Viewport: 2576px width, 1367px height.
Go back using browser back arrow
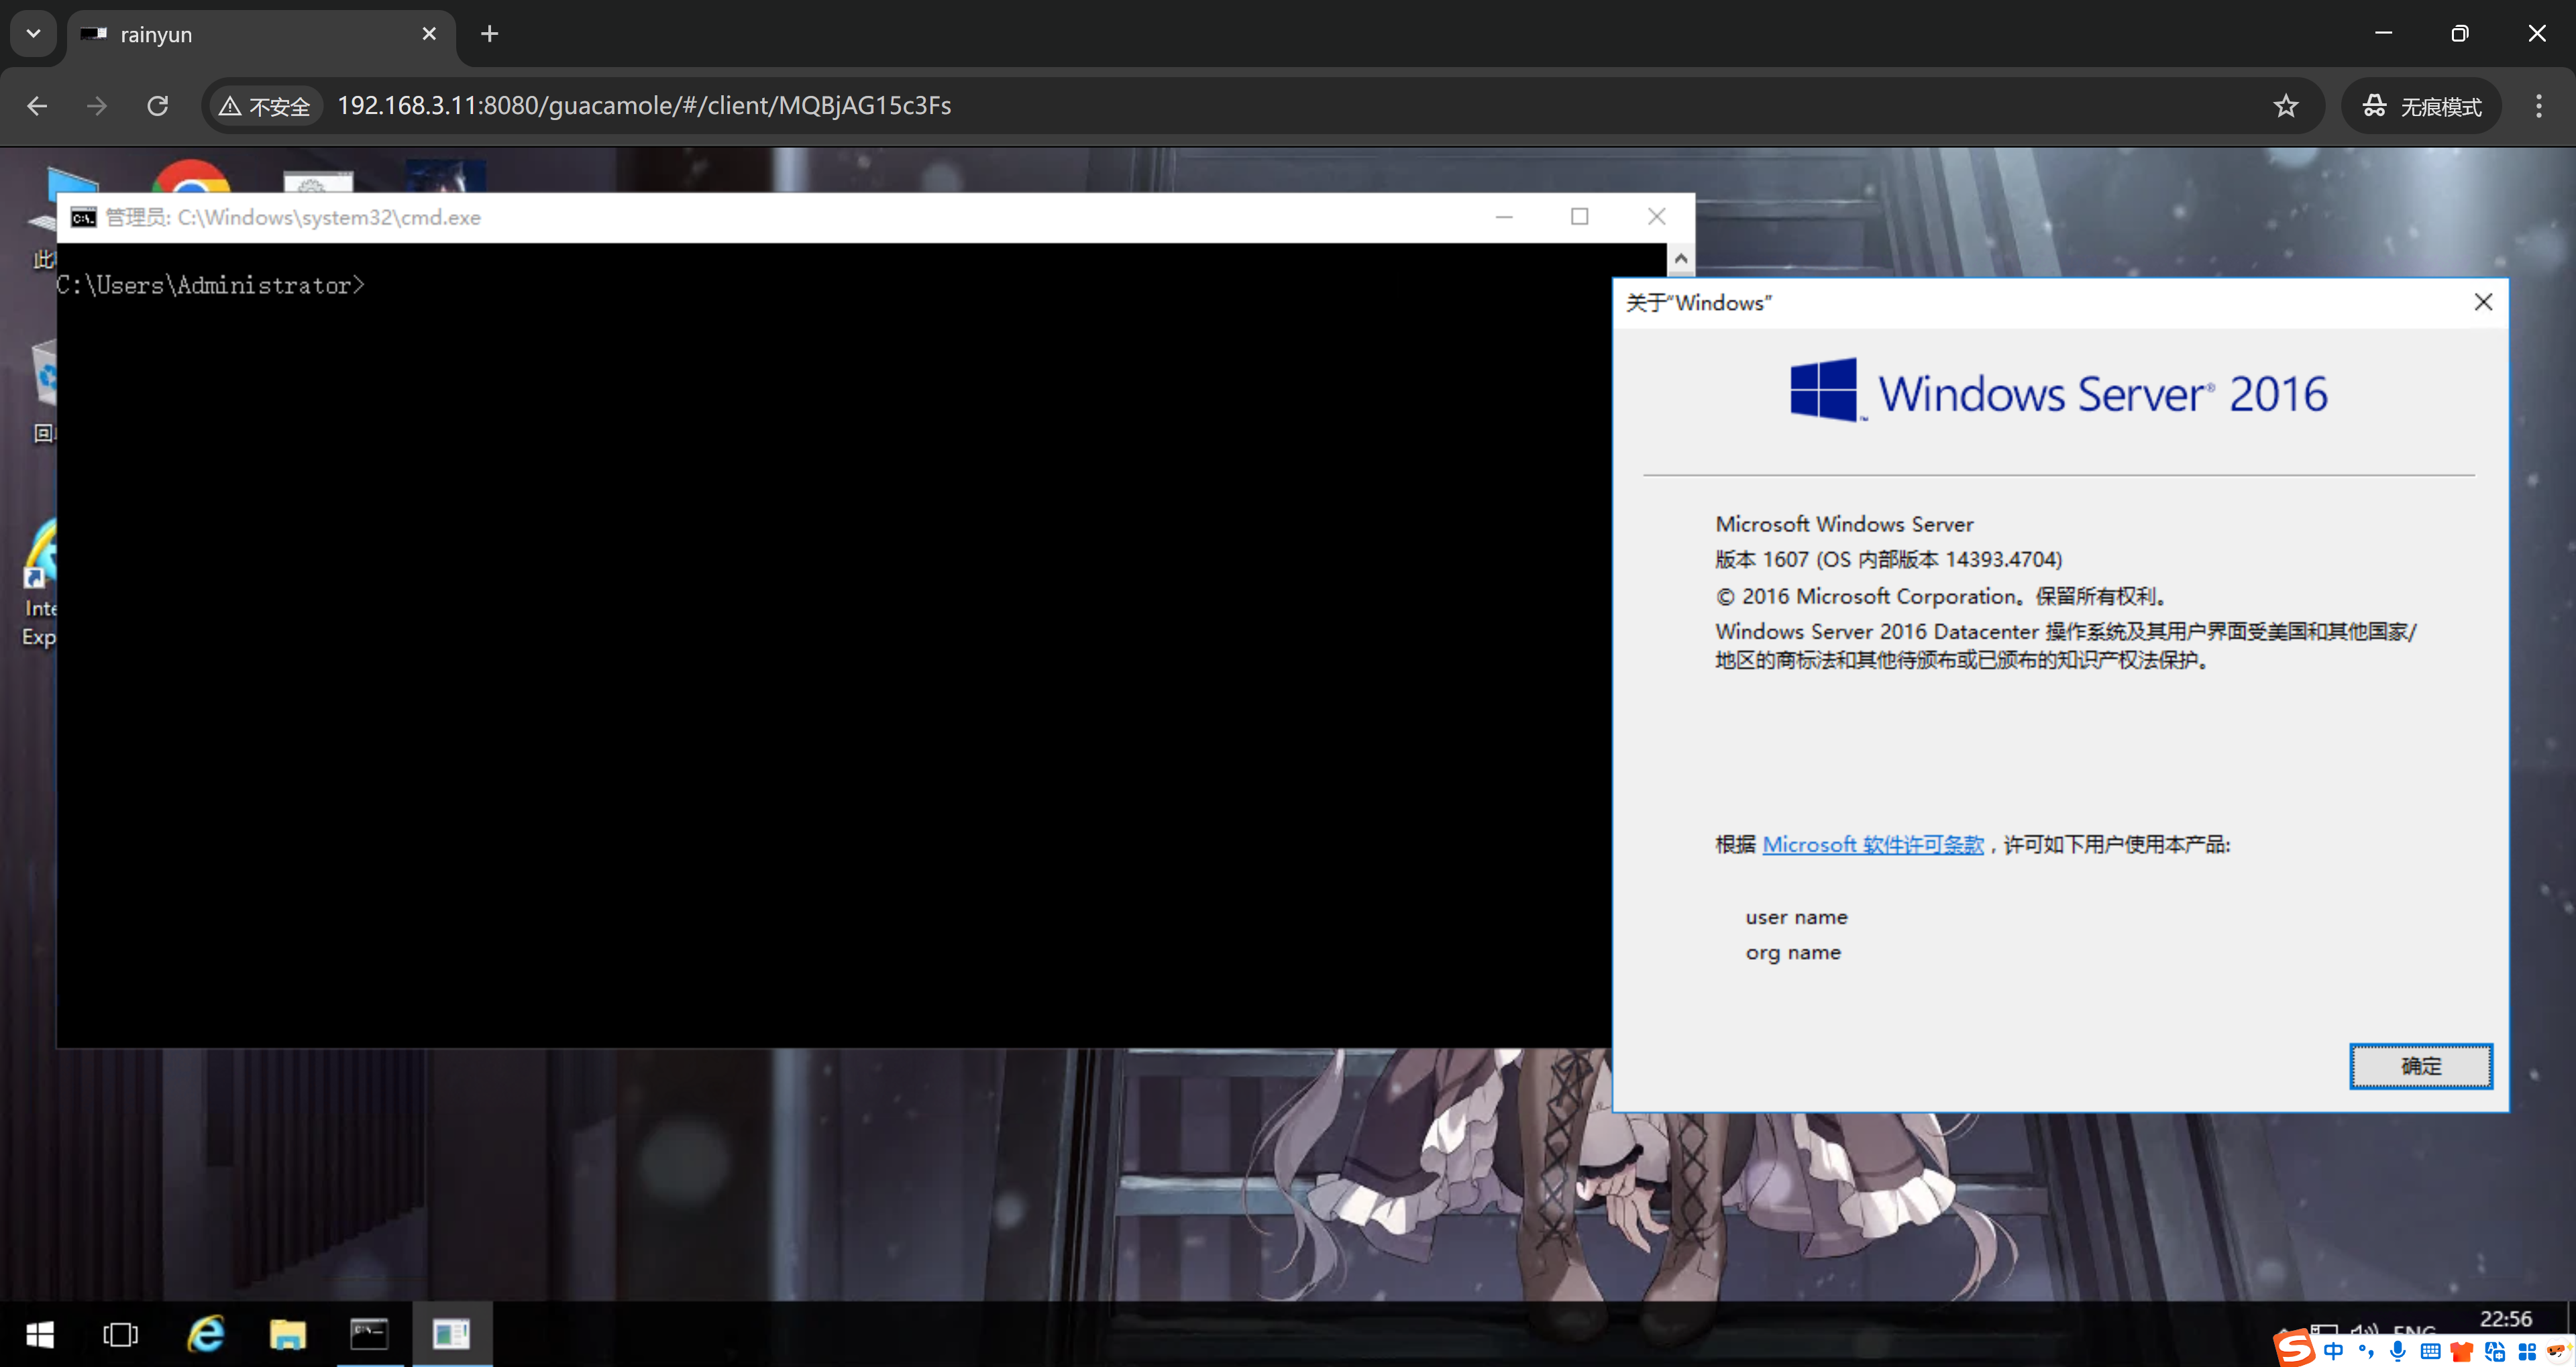37,106
